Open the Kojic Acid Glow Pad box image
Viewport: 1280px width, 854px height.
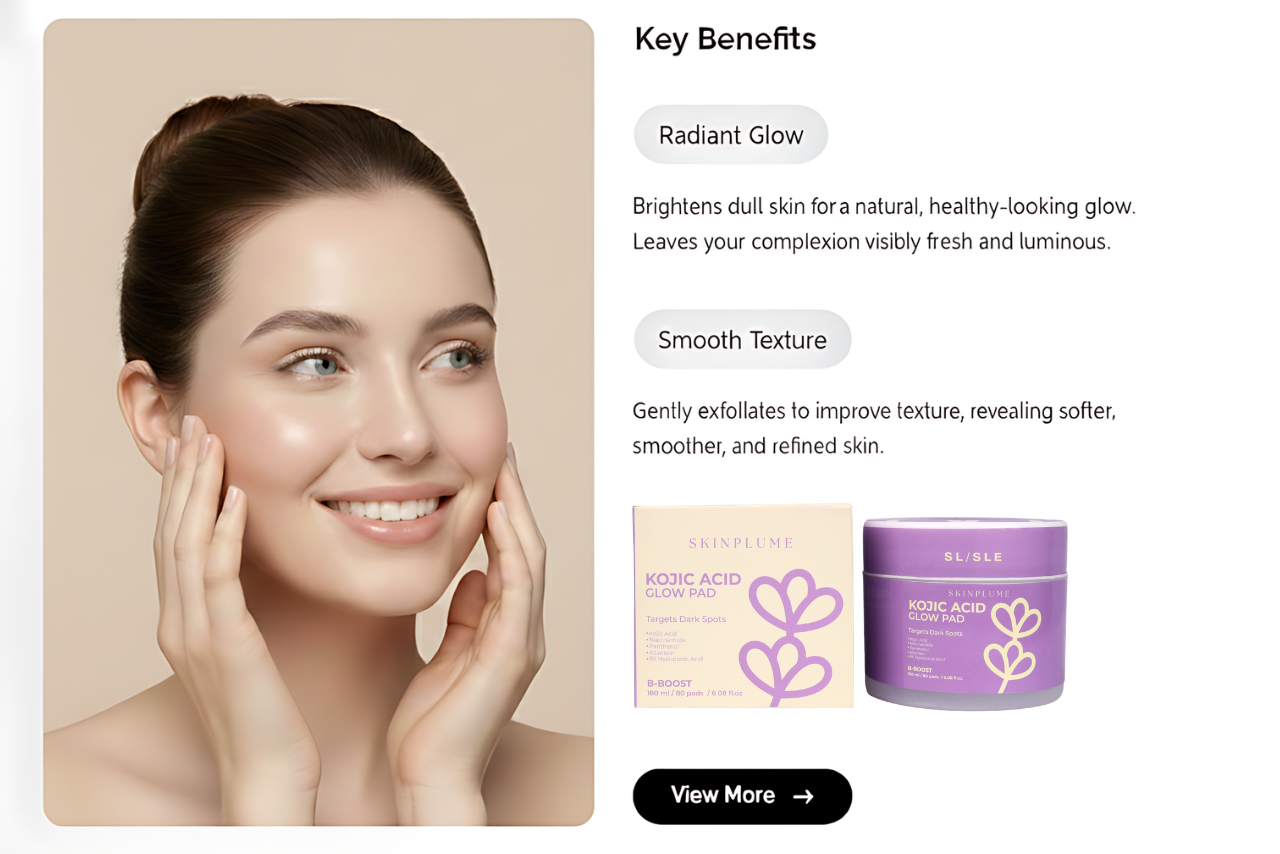743,606
